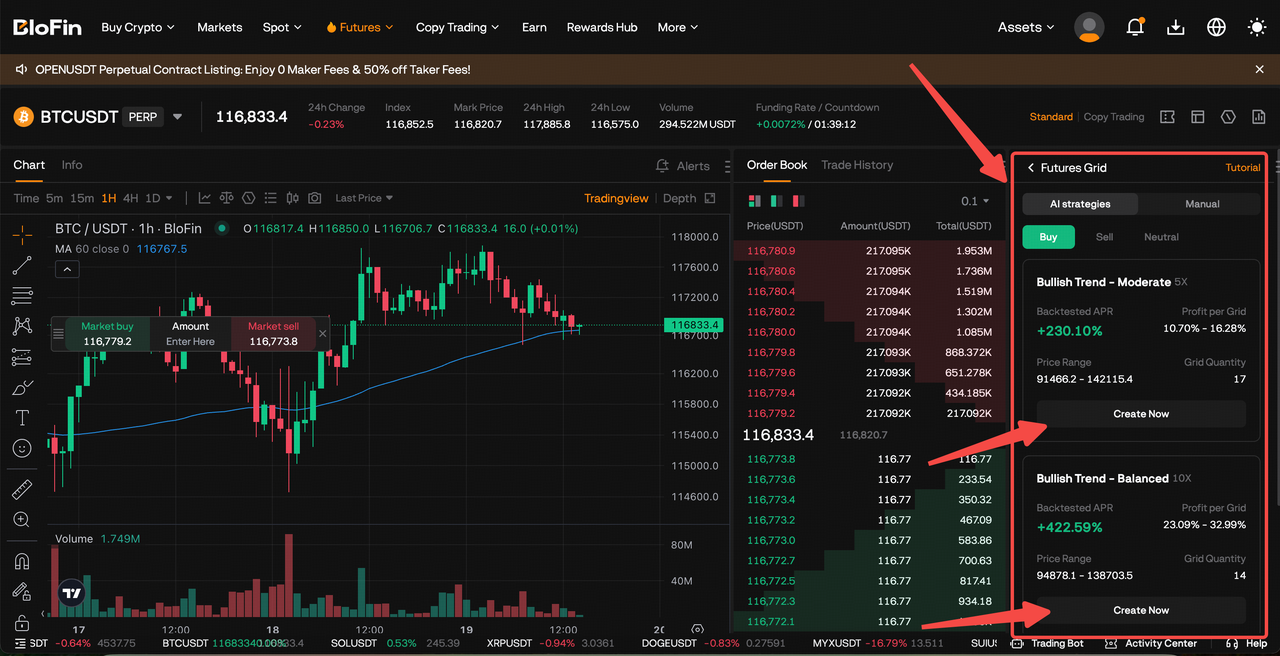
Task: Open the layout panel icon
Action: coord(1197,117)
